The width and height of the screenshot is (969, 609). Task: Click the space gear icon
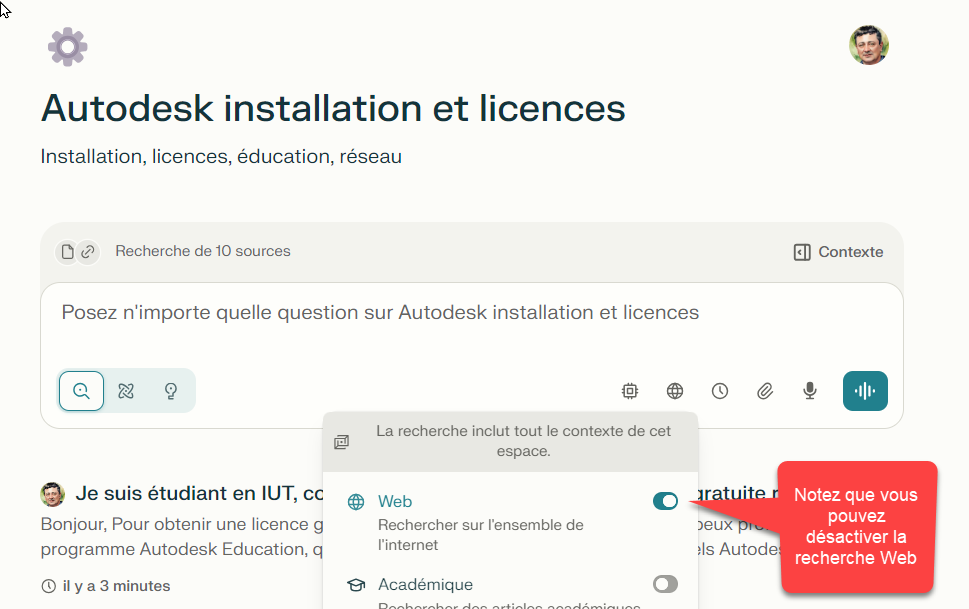pos(67,47)
